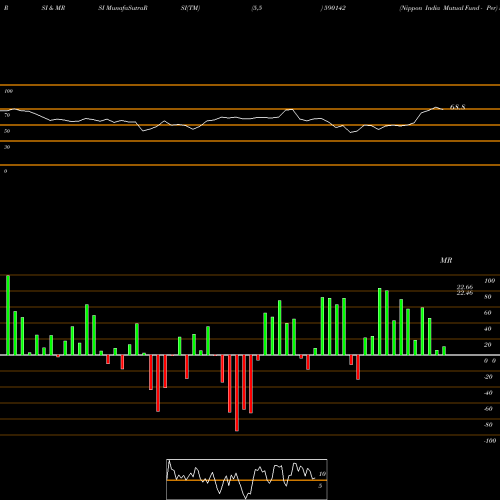This screenshot has height=500, width=500.
Task: Click the MR axis label "100"
Action: [489, 281]
